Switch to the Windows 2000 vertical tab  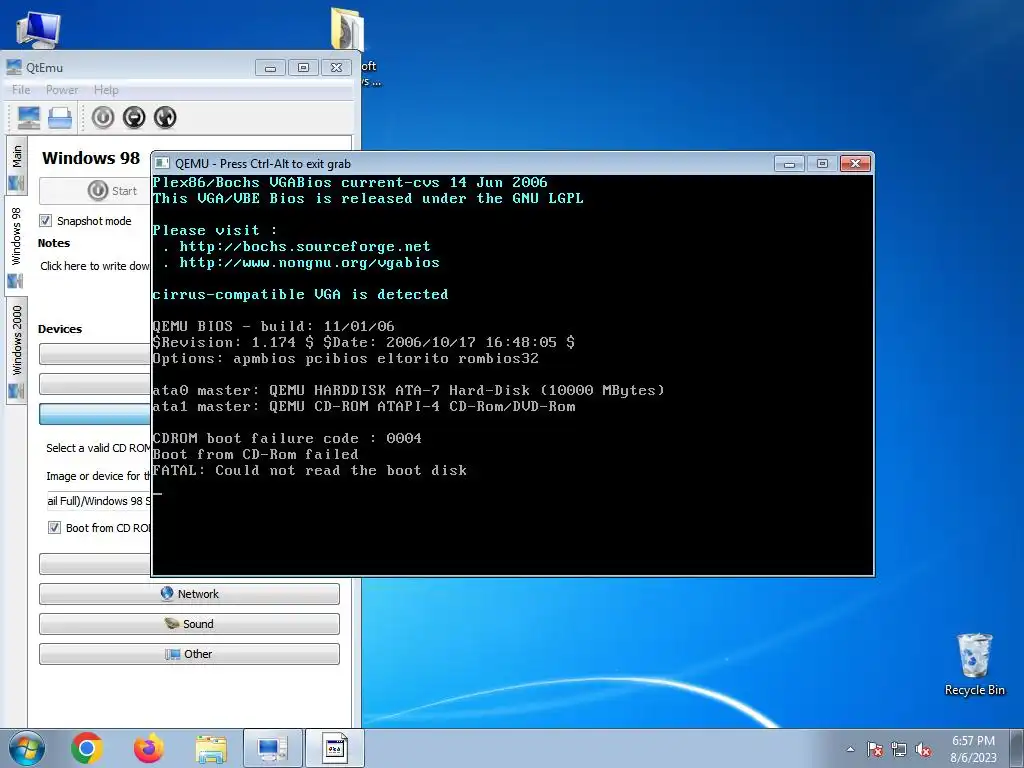16,351
